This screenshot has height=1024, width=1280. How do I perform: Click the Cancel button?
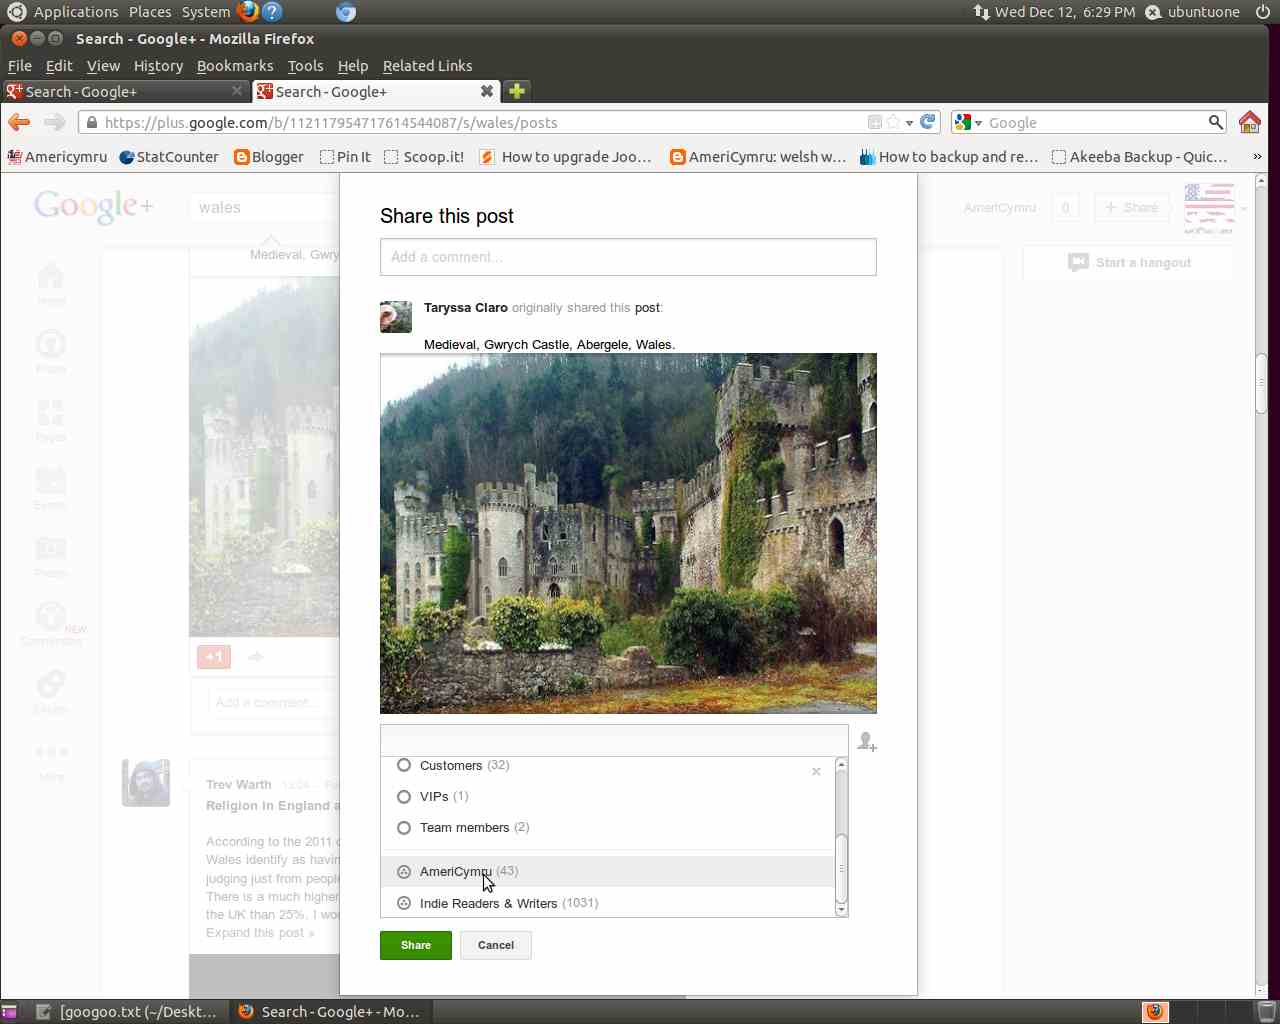(x=496, y=945)
